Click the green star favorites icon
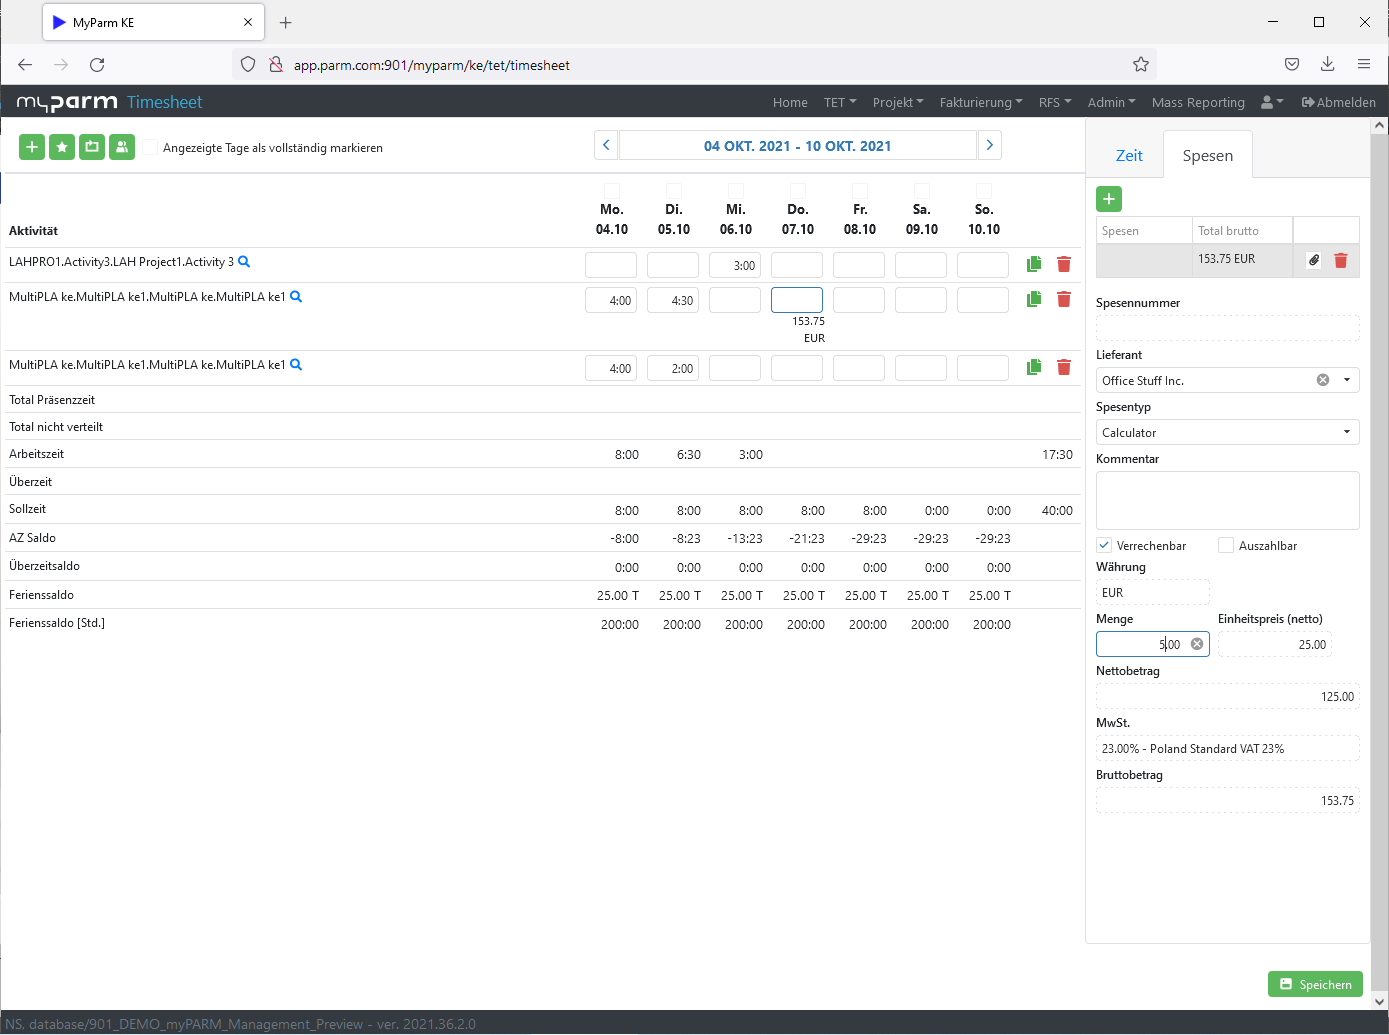Image resolution: width=1389 pixels, height=1035 pixels. pyautogui.click(x=62, y=147)
